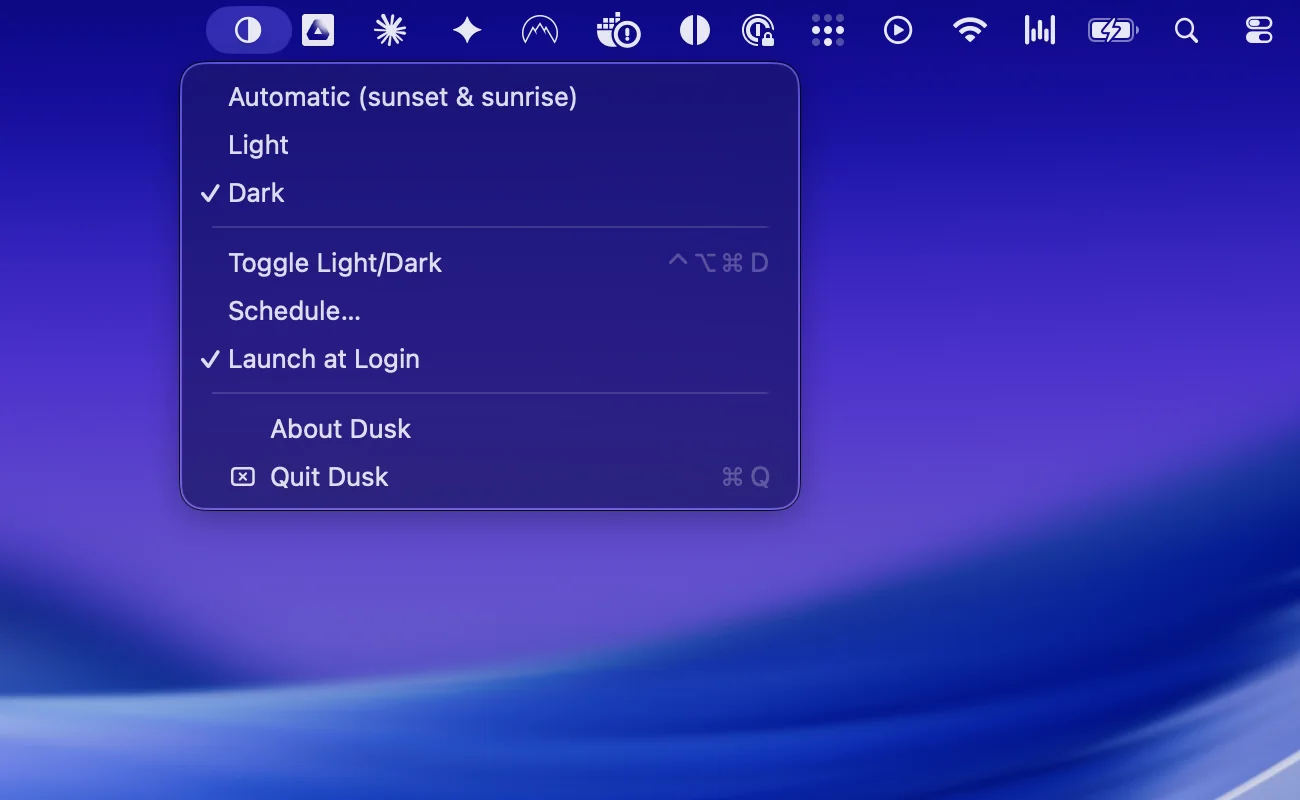Choose Quit Dusk from the menu
The height and width of the screenshot is (800, 1300).
[490, 477]
